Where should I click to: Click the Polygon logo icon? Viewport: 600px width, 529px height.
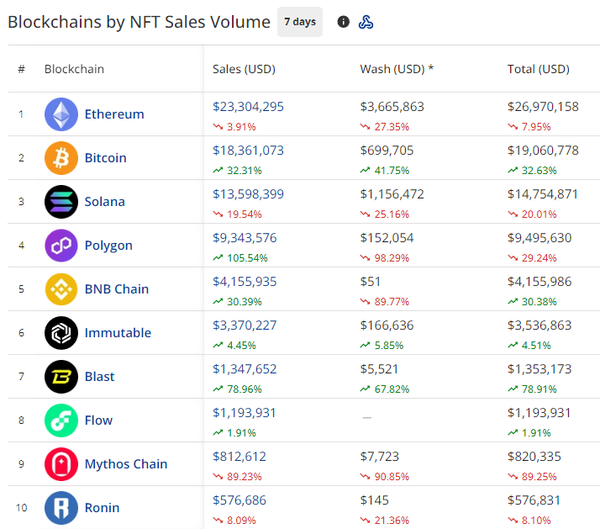click(61, 245)
